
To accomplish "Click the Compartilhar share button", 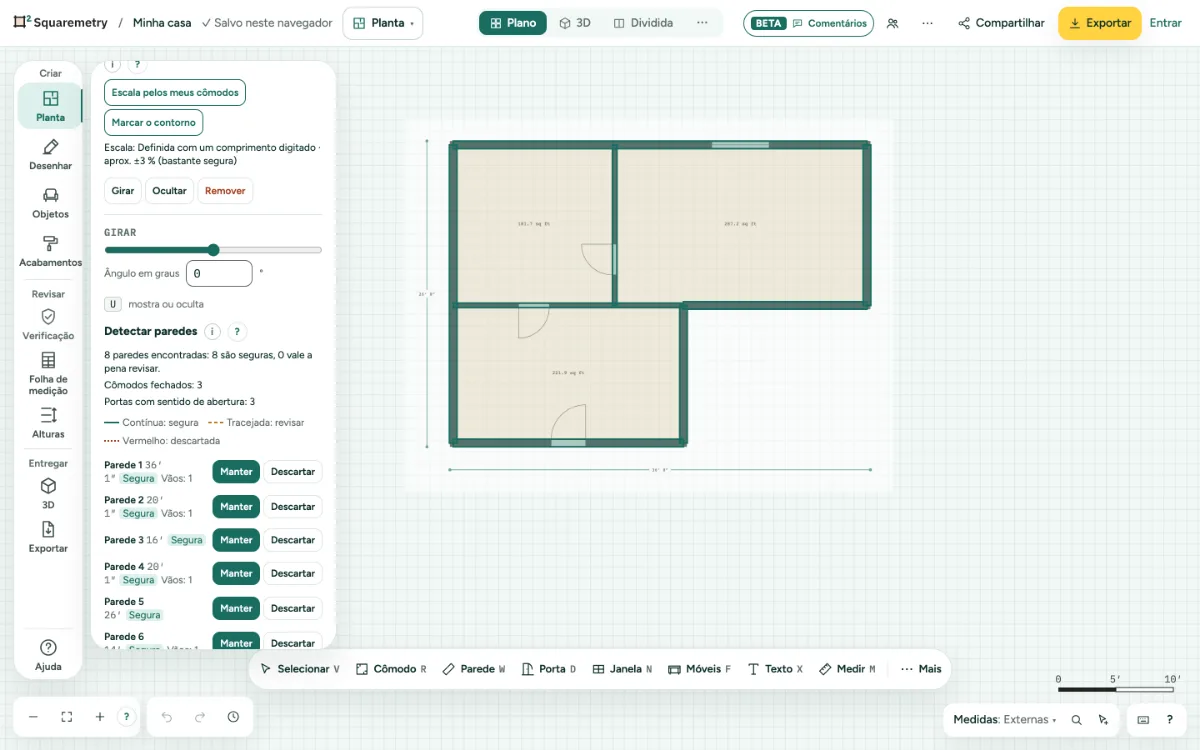I will coord(1001,23).
